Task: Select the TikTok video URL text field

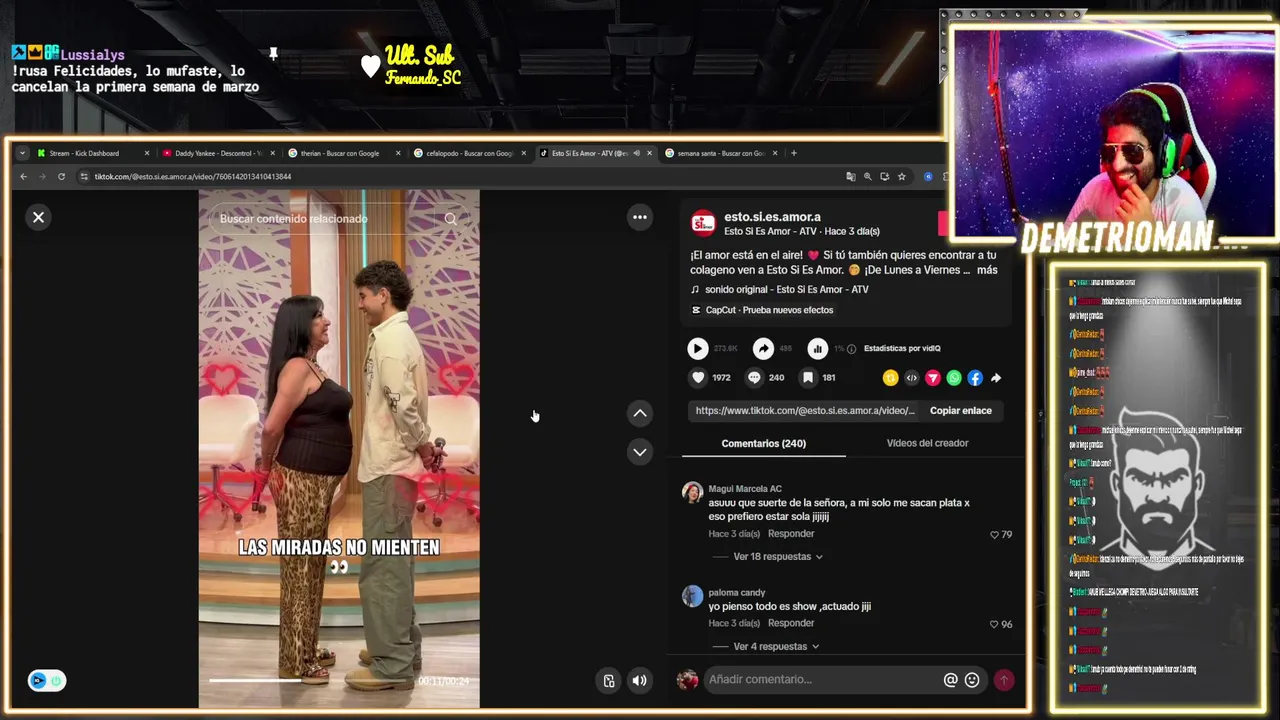Action: [805, 411]
